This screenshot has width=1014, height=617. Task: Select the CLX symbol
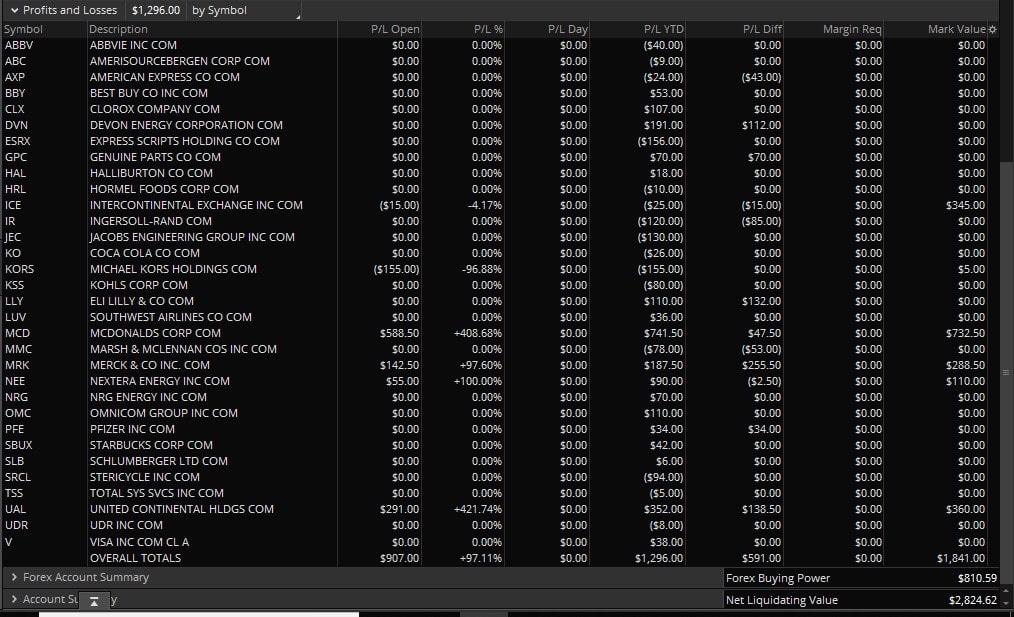(14, 109)
